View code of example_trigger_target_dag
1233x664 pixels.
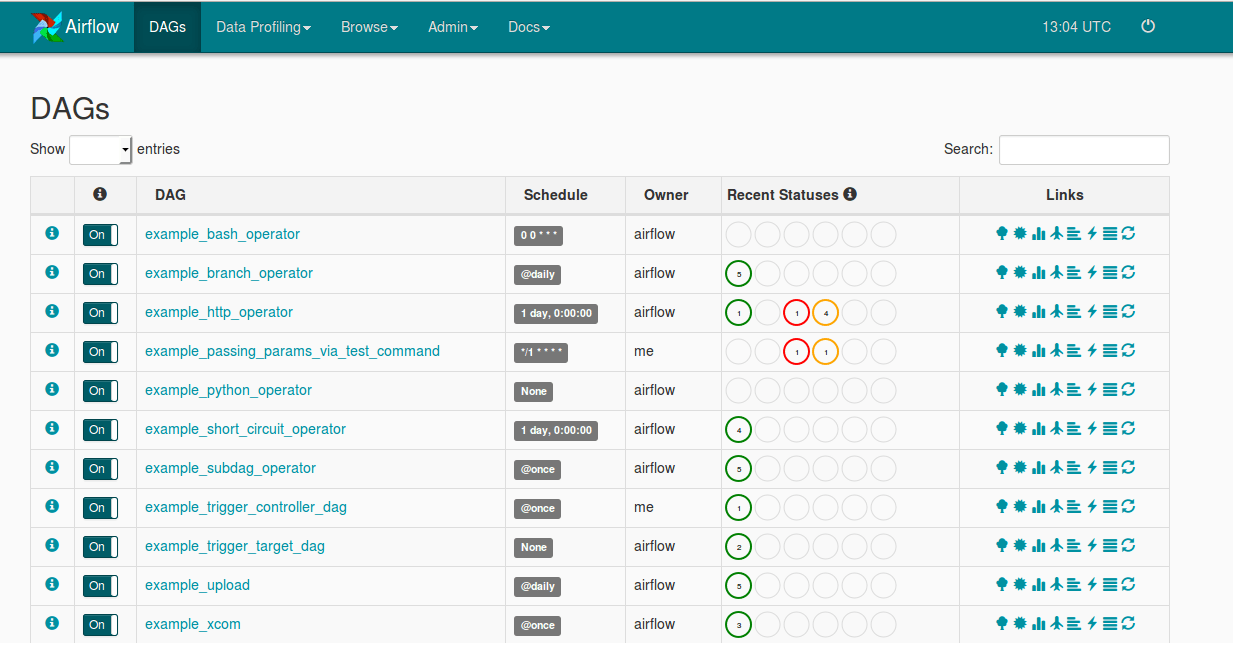click(x=1110, y=545)
